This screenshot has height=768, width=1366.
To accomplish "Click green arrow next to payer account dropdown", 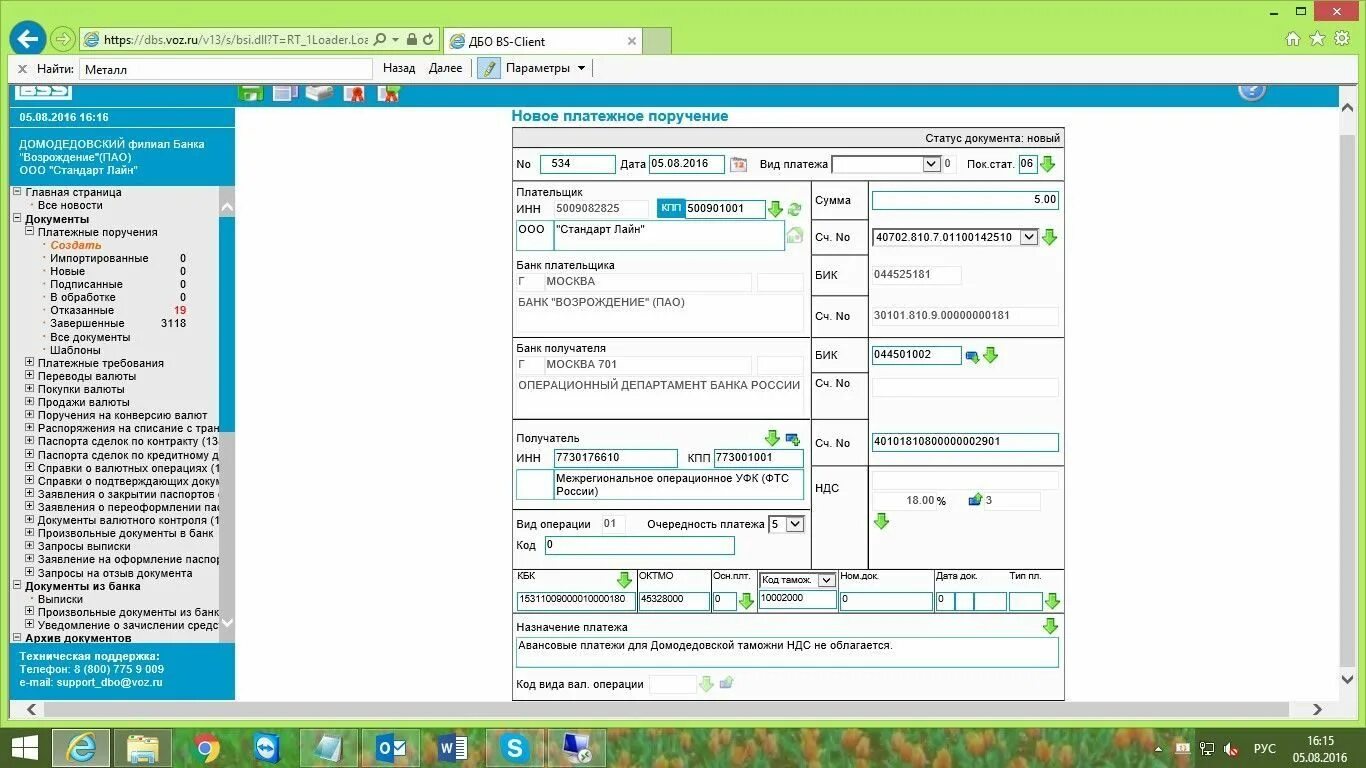I will click(1049, 237).
